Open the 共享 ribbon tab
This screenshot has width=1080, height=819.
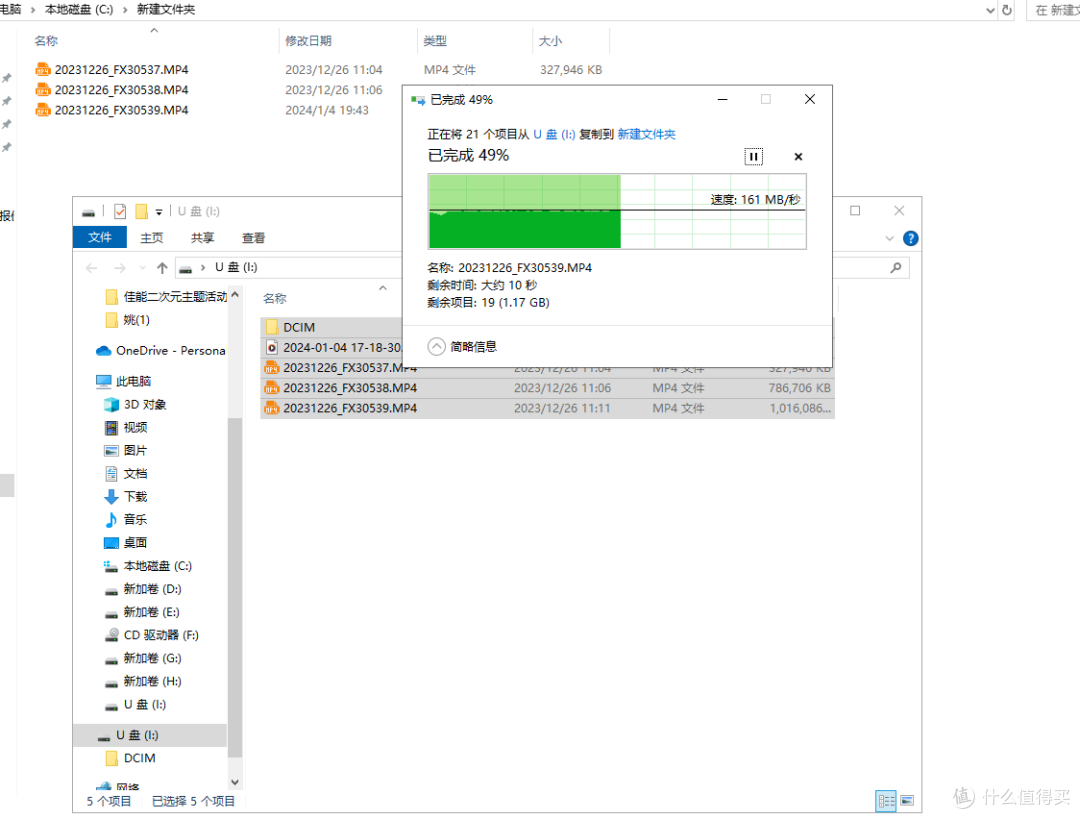point(202,238)
